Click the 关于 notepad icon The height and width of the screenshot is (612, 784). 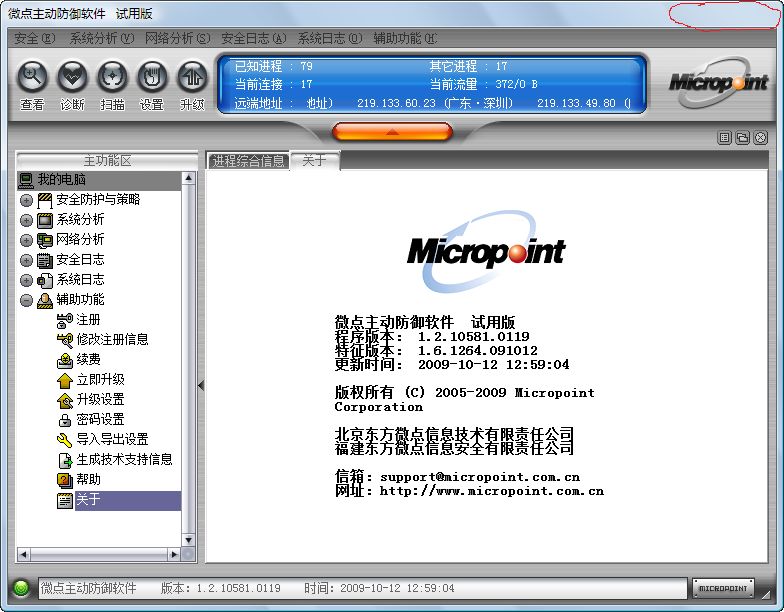point(64,500)
